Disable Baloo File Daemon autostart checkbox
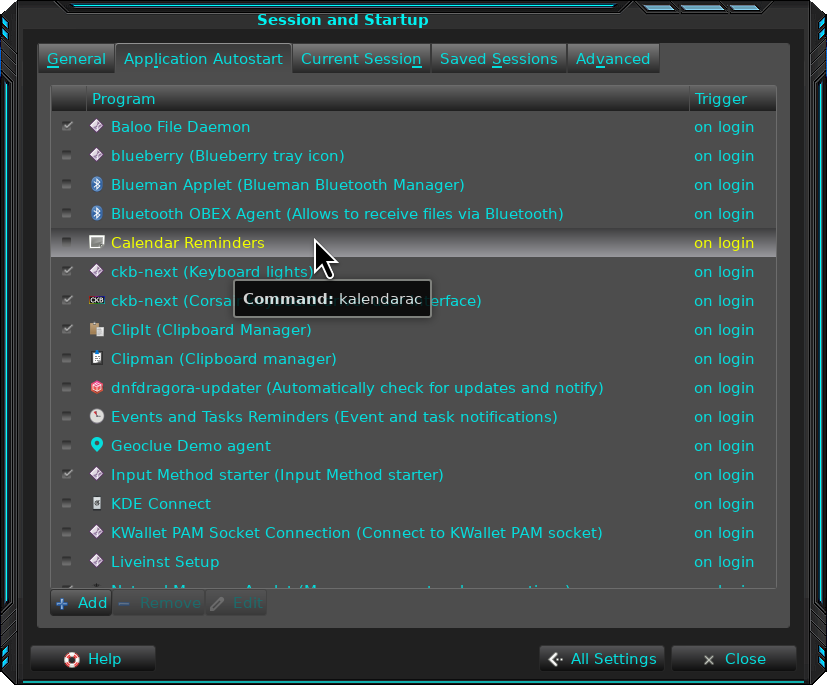This screenshot has height=685, width=827. (67, 127)
